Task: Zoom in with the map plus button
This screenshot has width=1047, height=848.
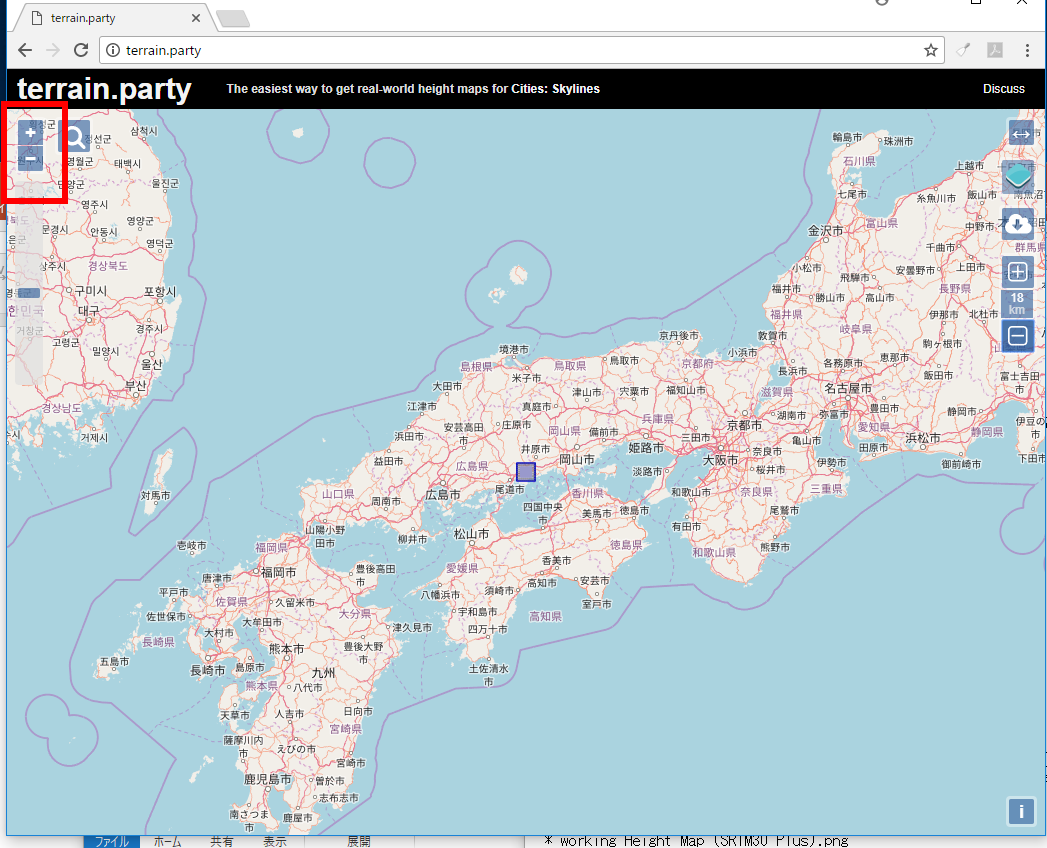Action: click(x=31, y=133)
